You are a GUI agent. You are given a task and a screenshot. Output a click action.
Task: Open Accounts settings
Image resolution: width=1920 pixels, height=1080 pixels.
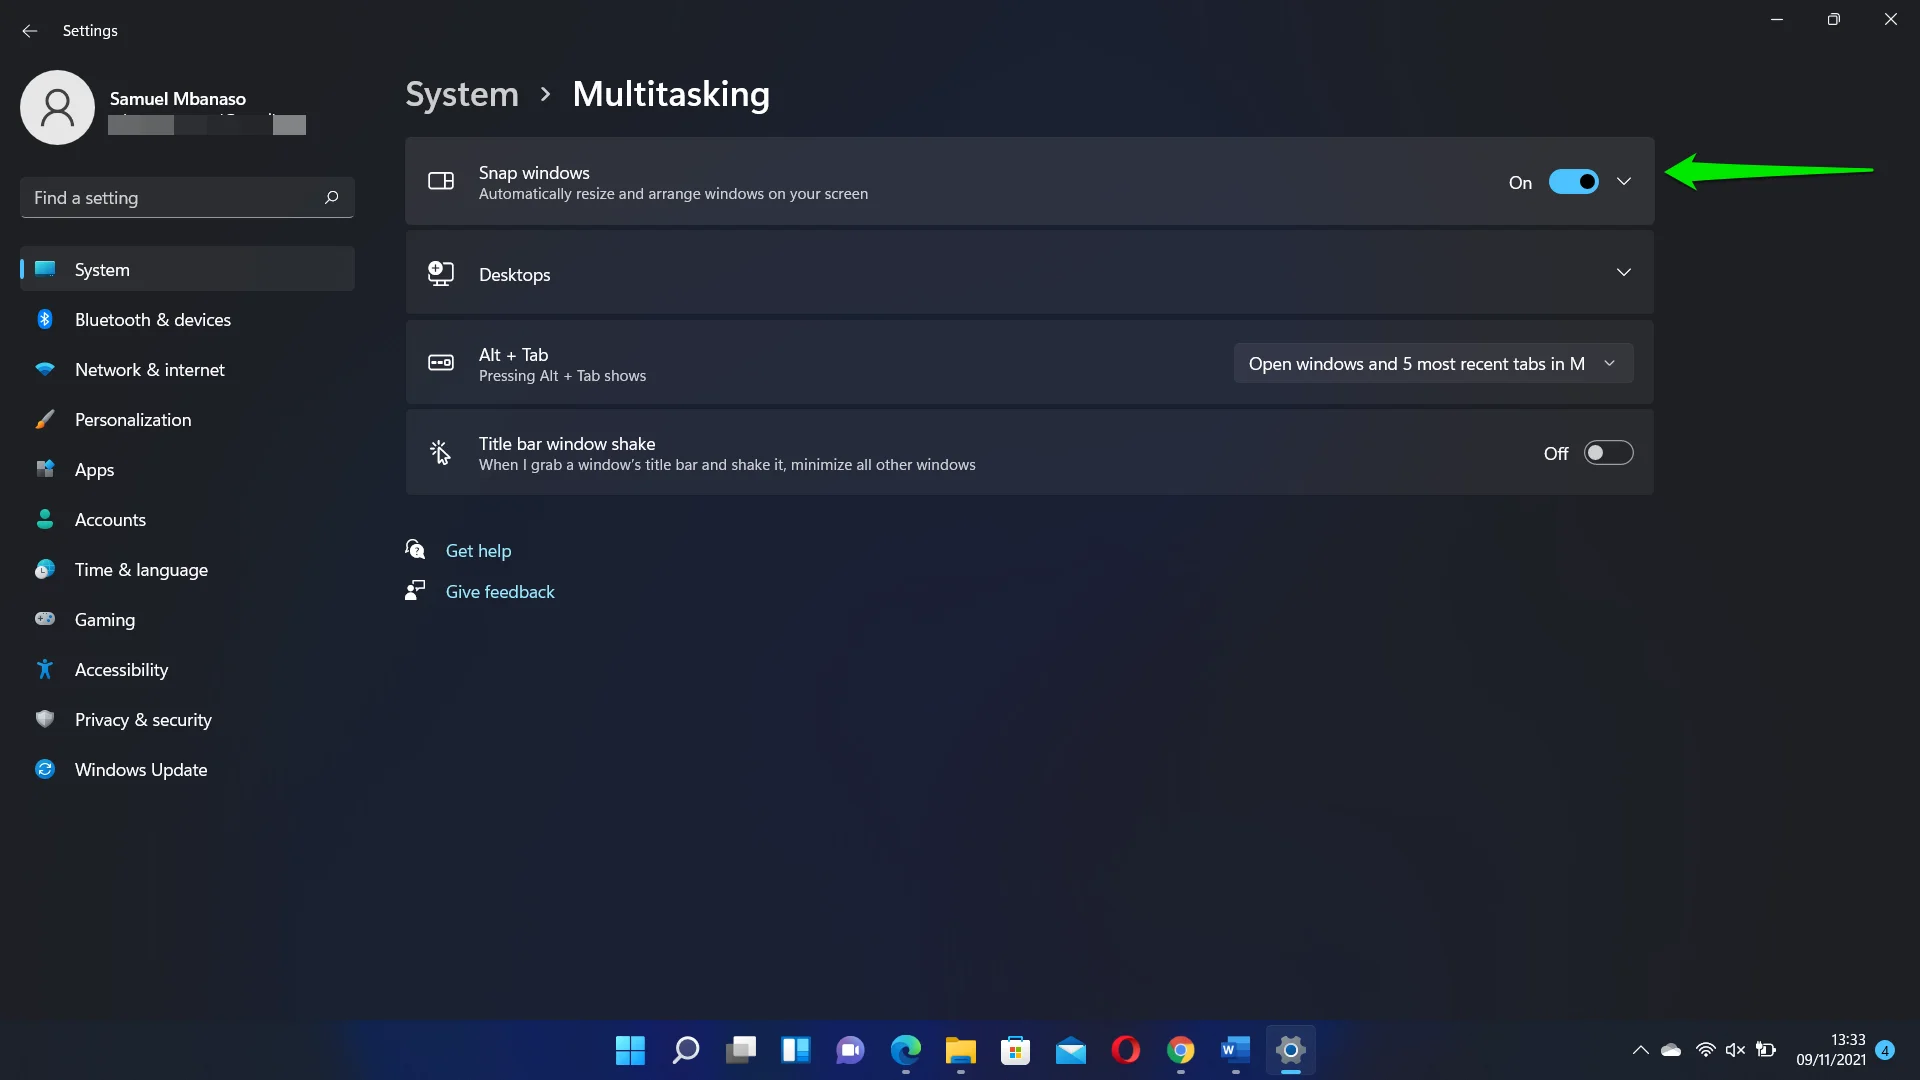[111, 518]
